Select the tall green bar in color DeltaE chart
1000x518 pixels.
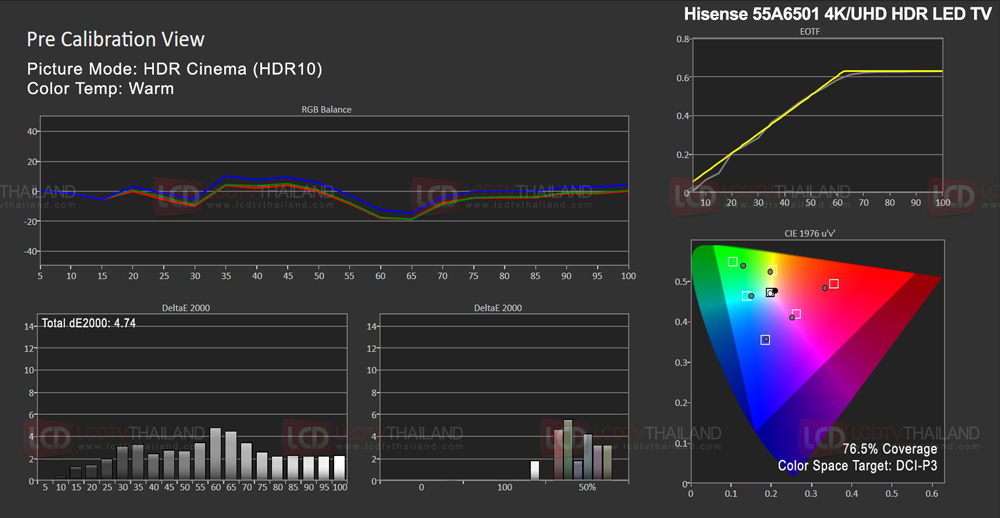click(x=568, y=450)
